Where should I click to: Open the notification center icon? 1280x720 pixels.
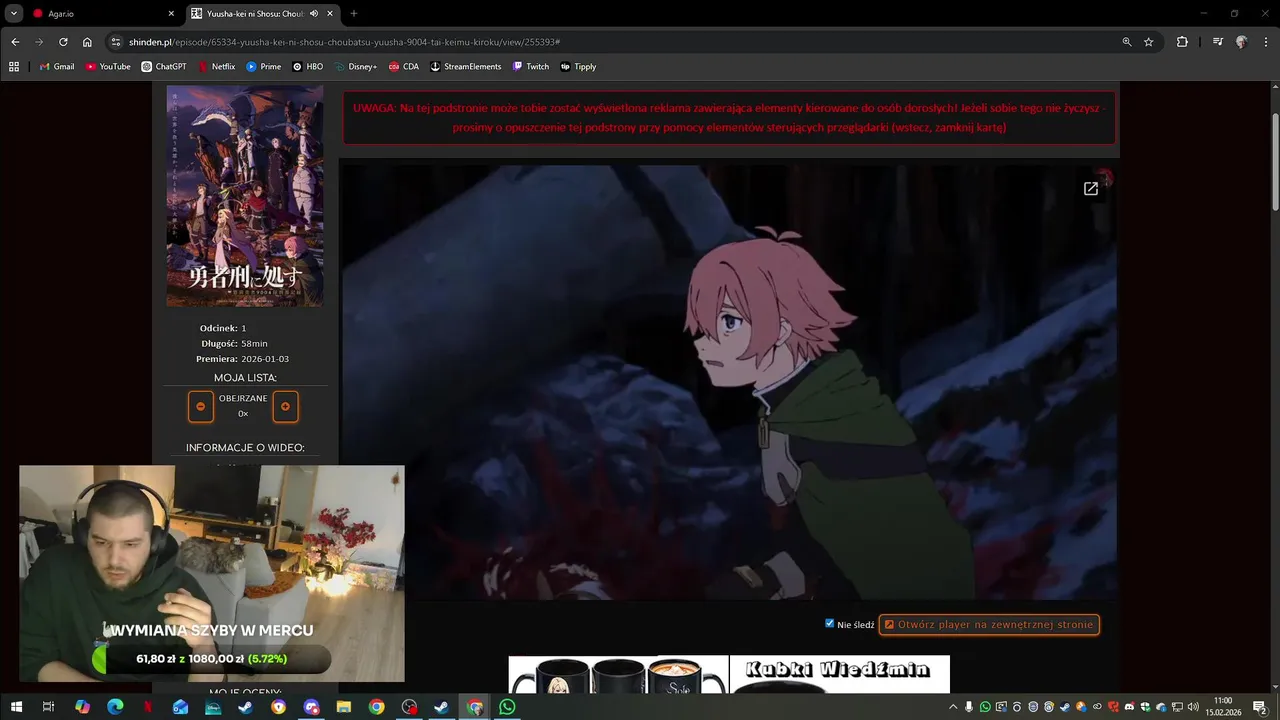click(1260, 707)
